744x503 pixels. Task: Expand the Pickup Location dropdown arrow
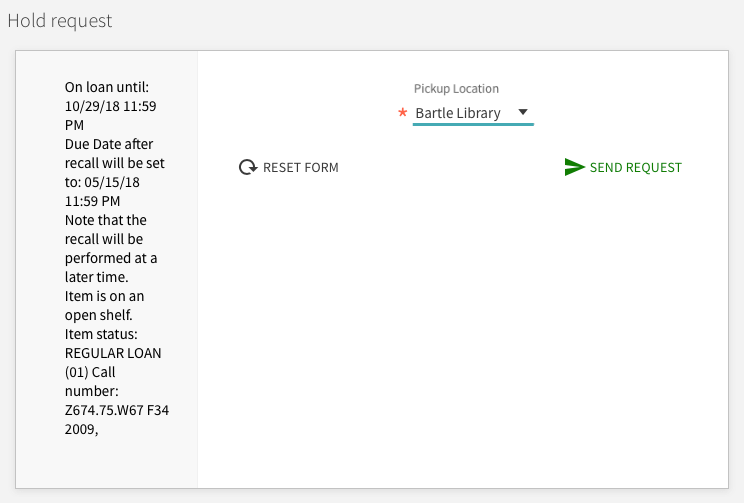(523, 112)
